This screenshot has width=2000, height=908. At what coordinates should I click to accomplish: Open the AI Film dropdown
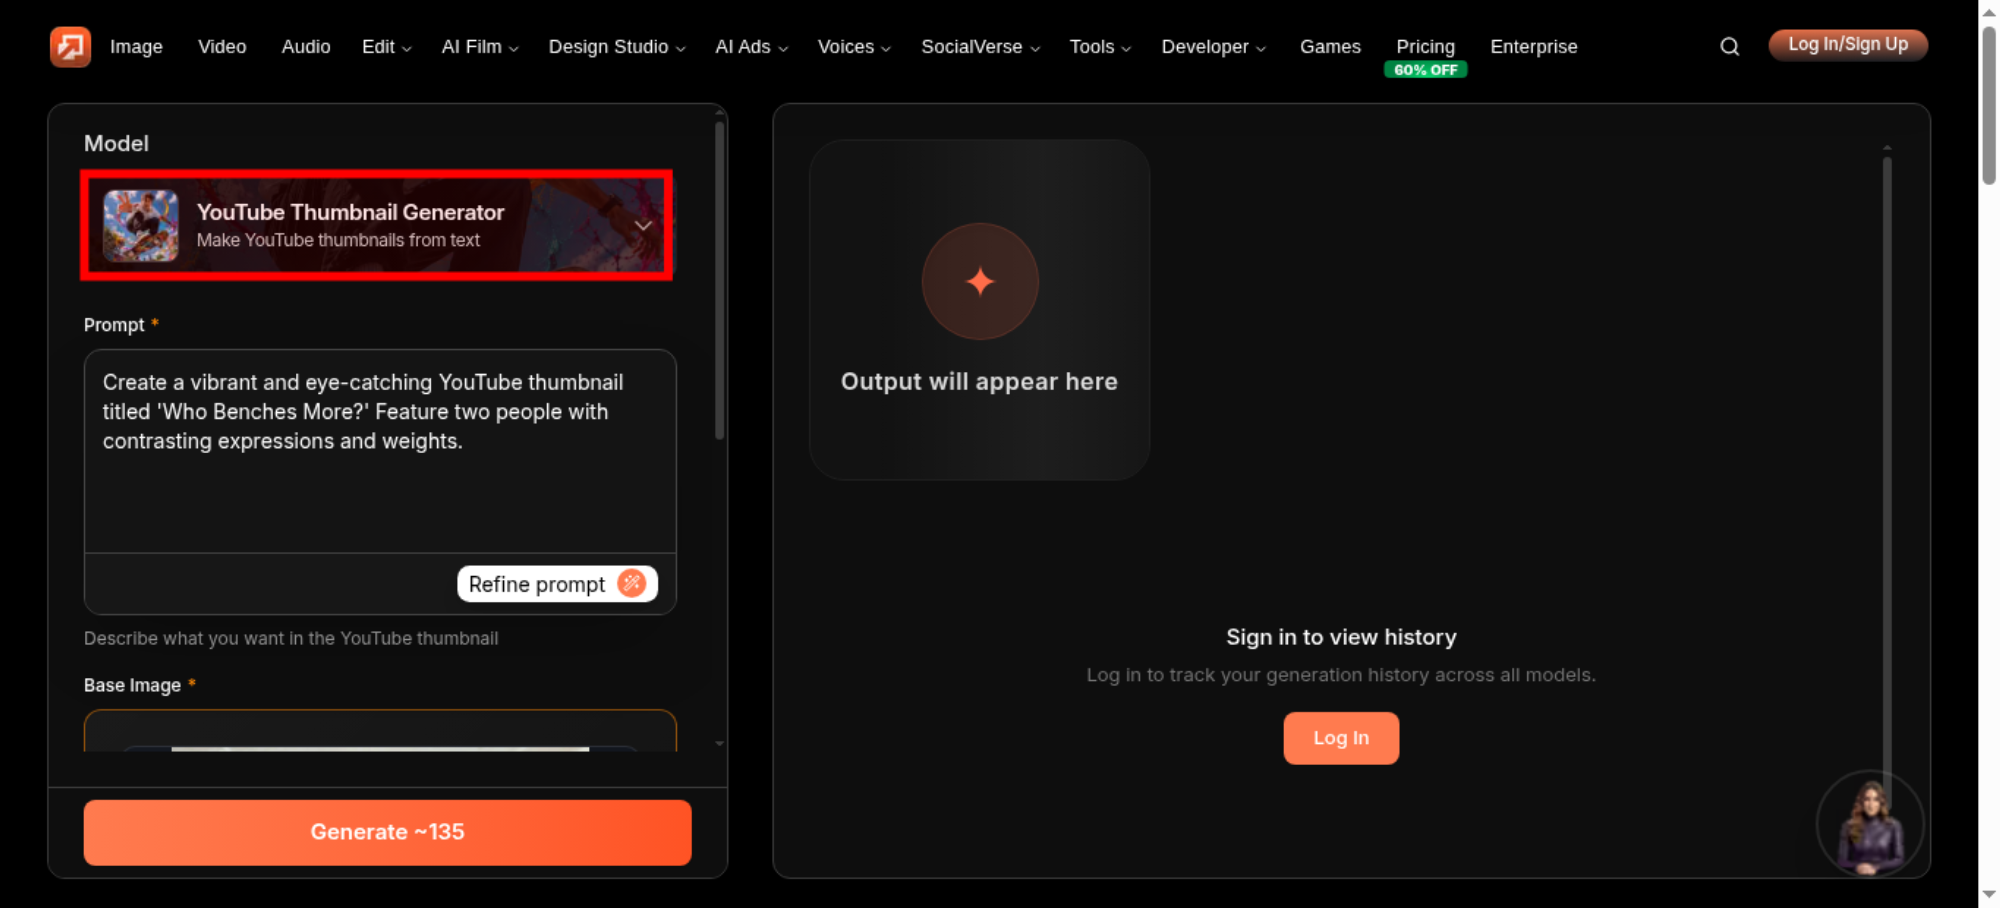coord(480,47)
